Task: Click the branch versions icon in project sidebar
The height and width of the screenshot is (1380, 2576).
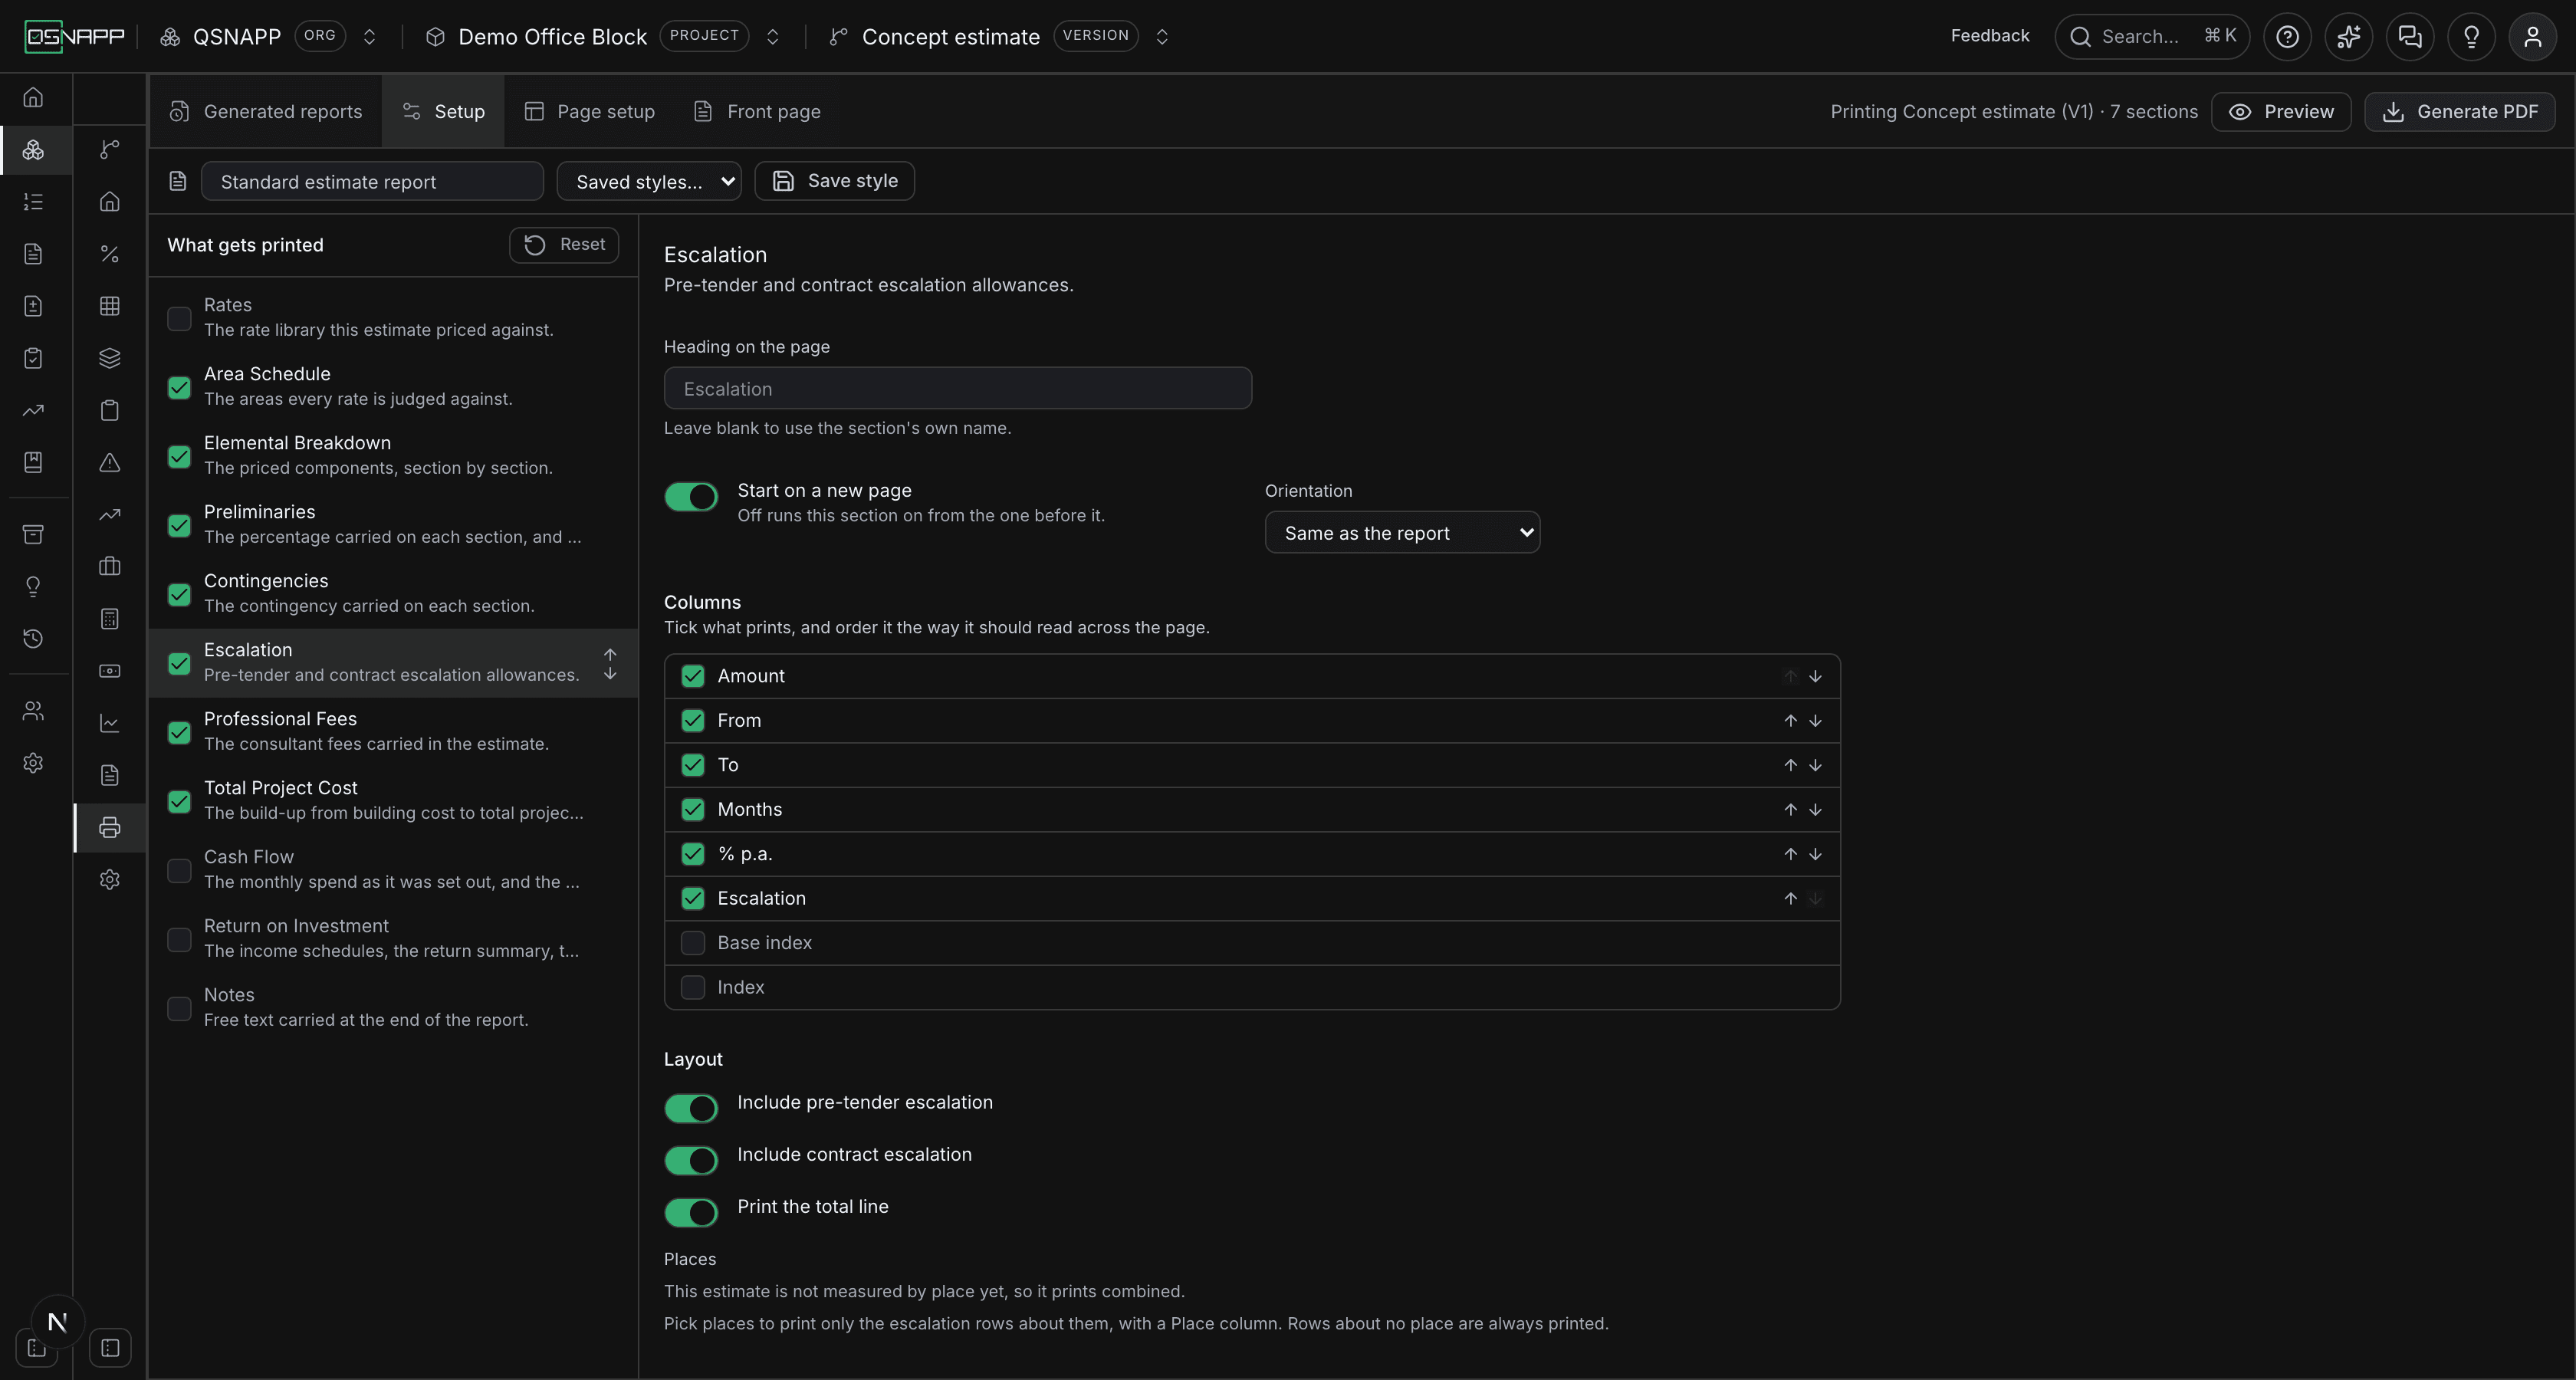Action: [x=110, y=149]
